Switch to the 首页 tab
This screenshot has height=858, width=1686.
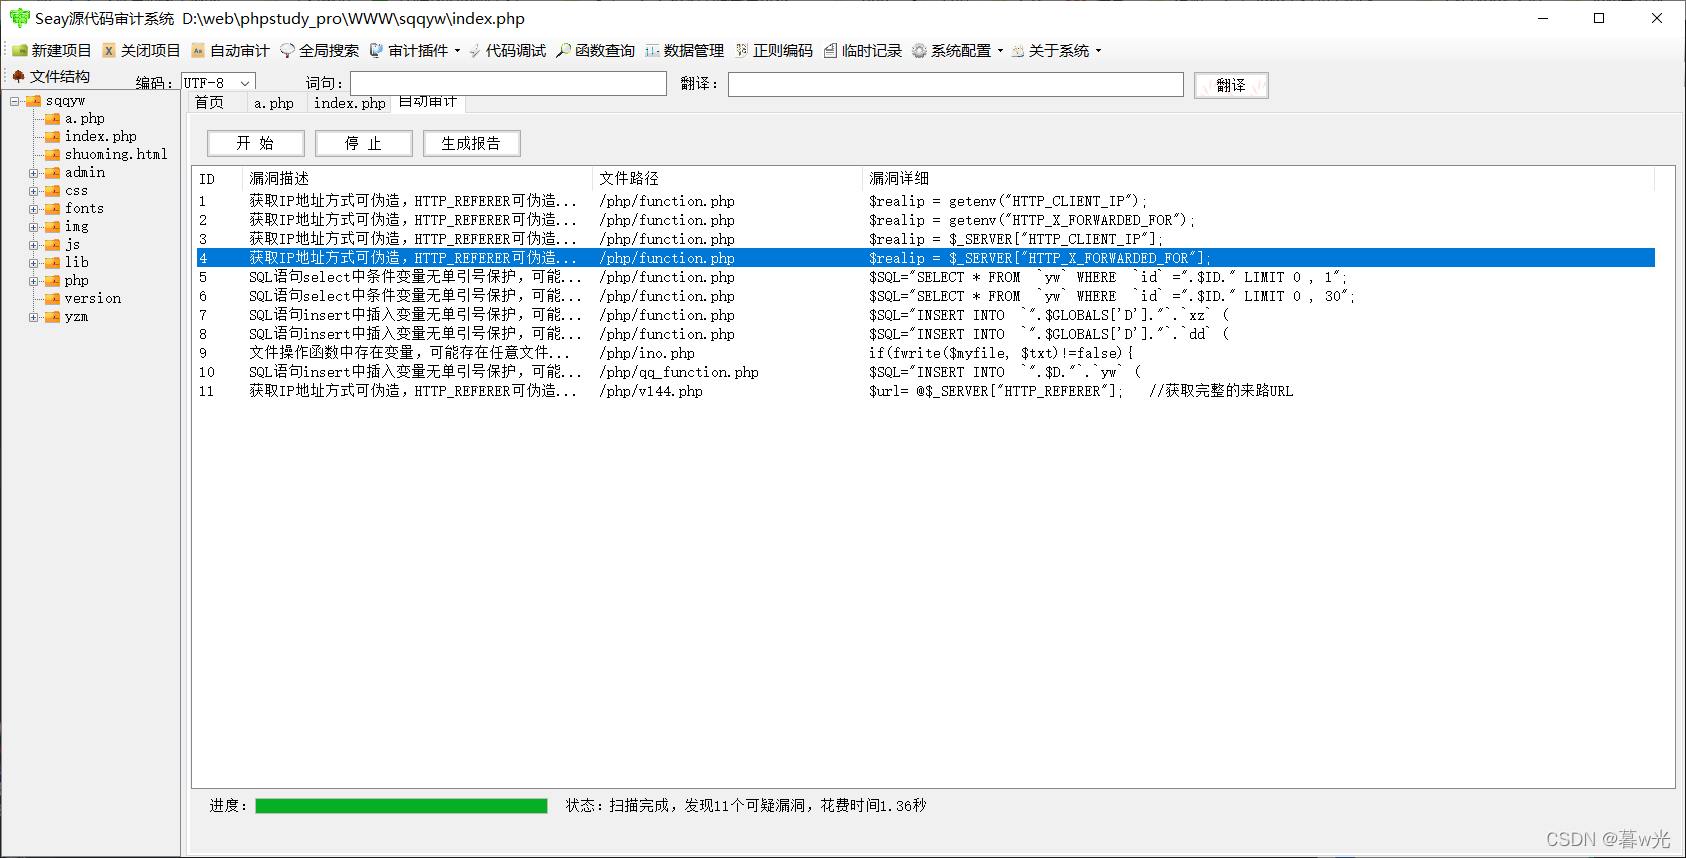coord(209,103)
